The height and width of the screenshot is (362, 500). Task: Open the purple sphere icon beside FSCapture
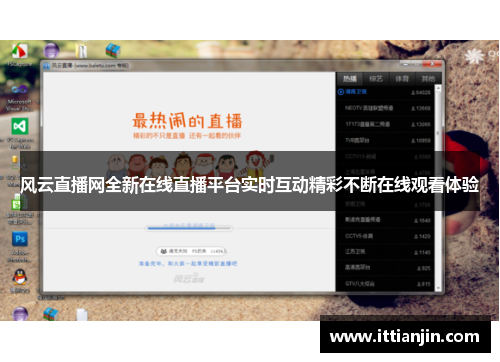pyautogui.click(x=51, y=51)
